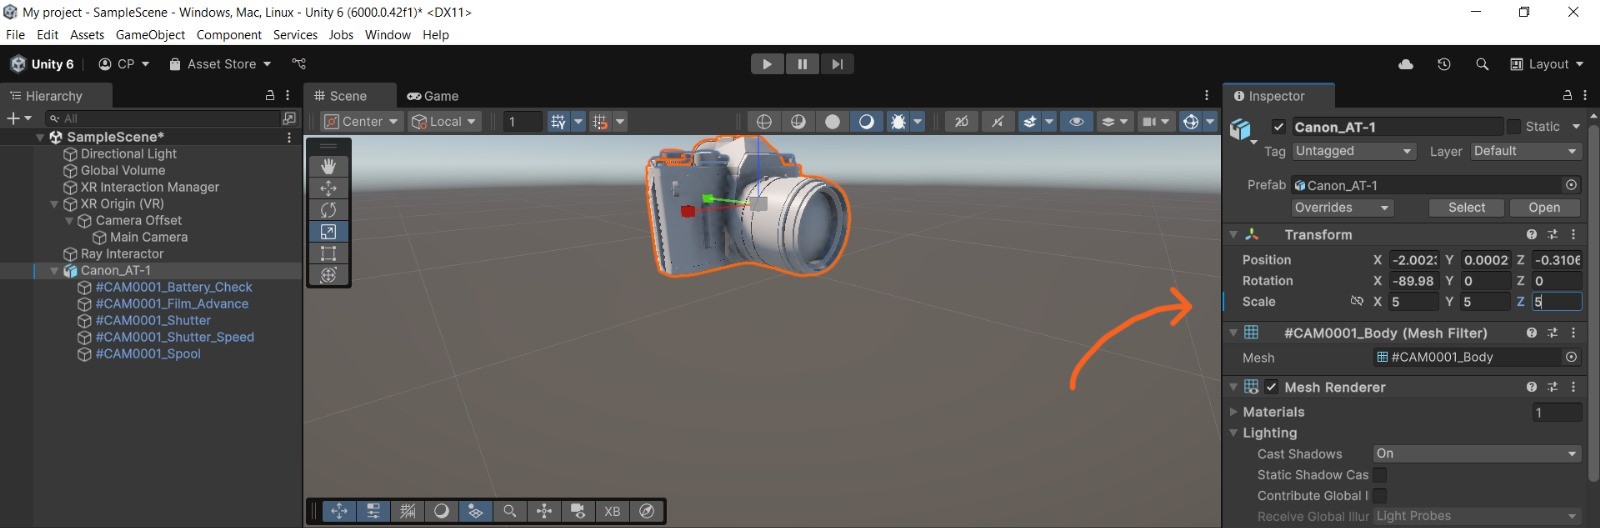Open the Unity cloud icon
This screenshot has width=1600, height=528.
tap(1406, 64)
